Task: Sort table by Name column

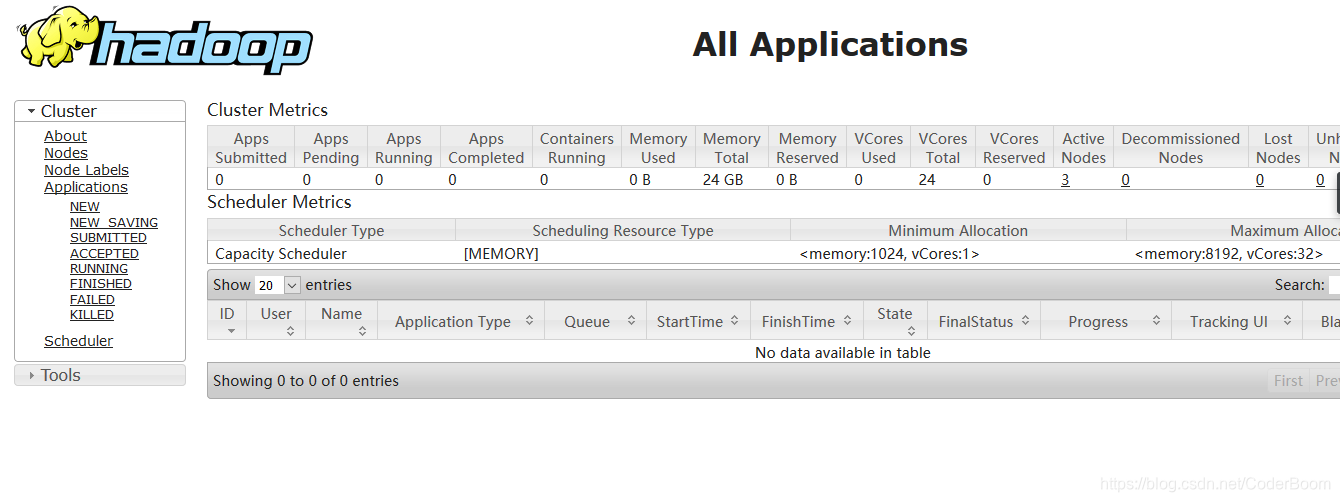Action: pos(341,321)
